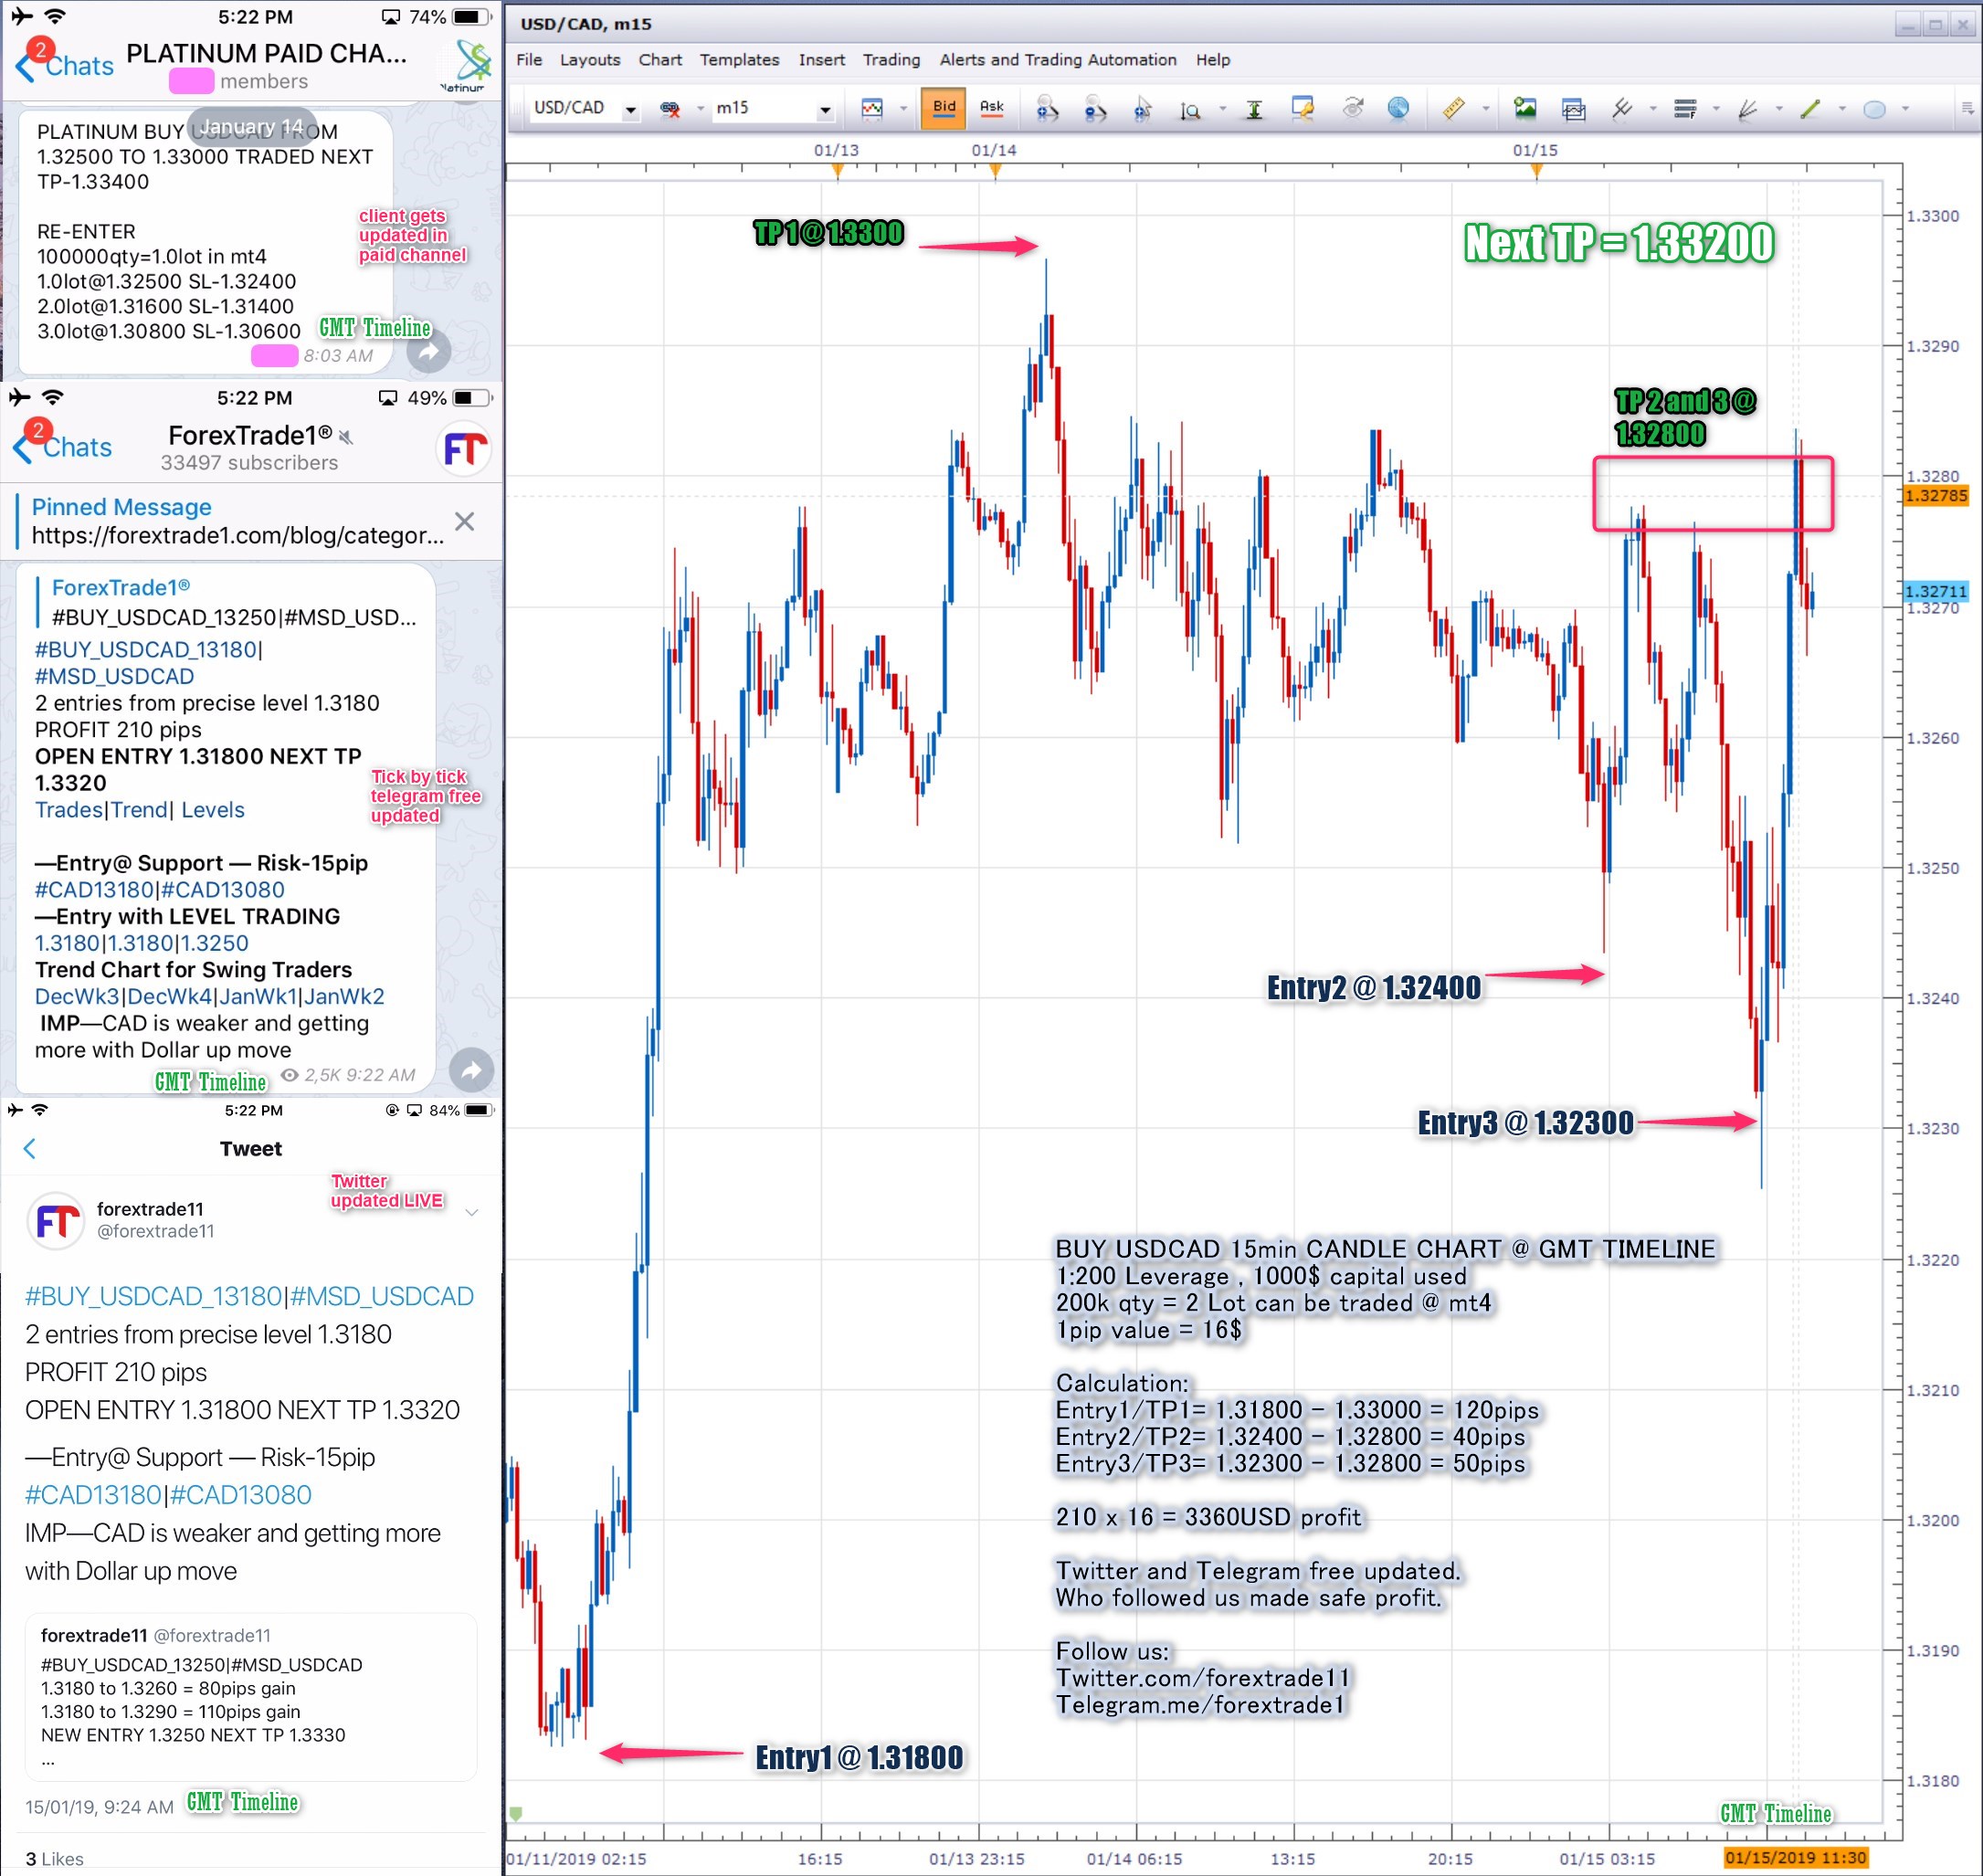Forward the Platinum Buy message
Screen dimensions: 1983x1876
pos(429,351)
